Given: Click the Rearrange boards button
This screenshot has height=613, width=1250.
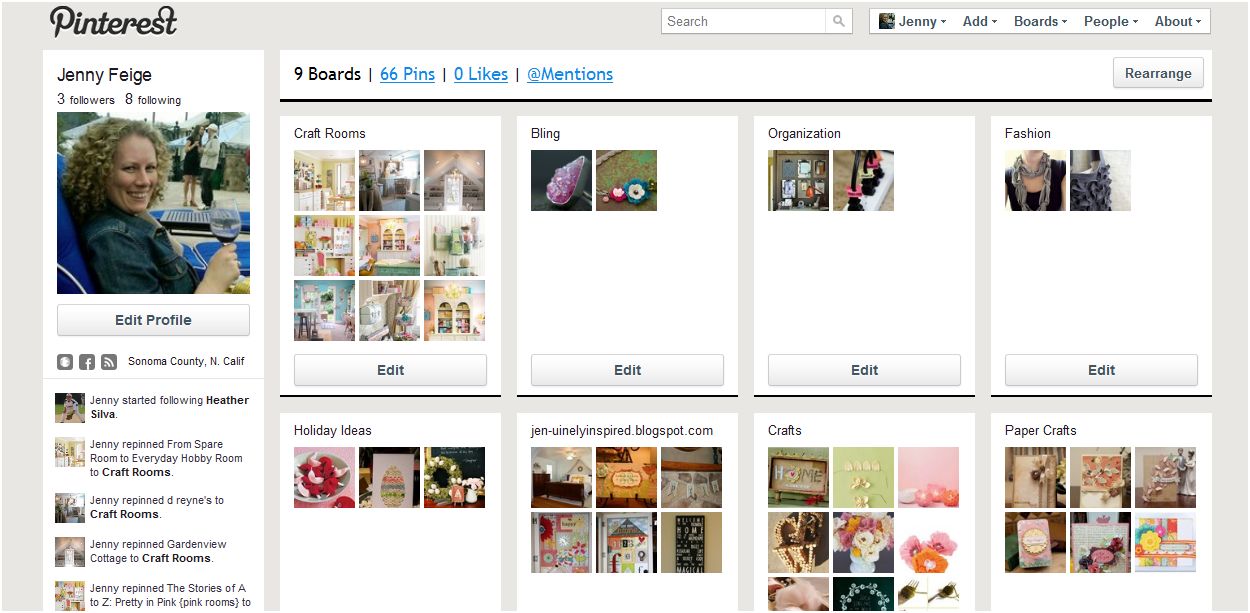Looking at the screenshot, I should 1158,73.
